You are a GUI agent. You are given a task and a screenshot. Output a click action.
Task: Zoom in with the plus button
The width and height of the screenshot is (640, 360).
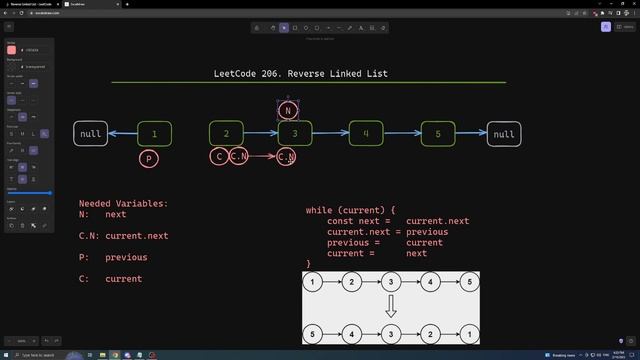[x=34, y=340]
